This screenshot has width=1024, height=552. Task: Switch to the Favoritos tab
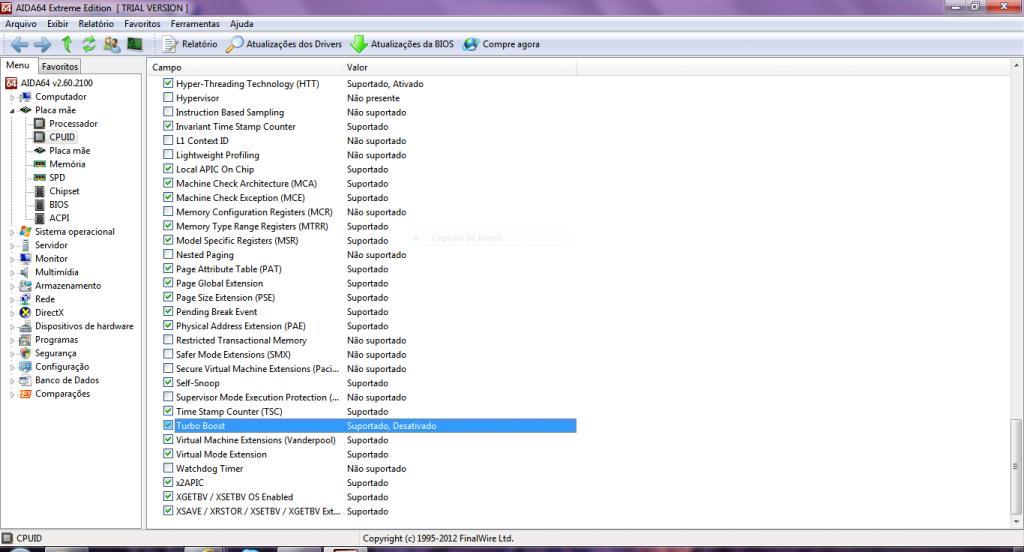(x=59, y=67)
